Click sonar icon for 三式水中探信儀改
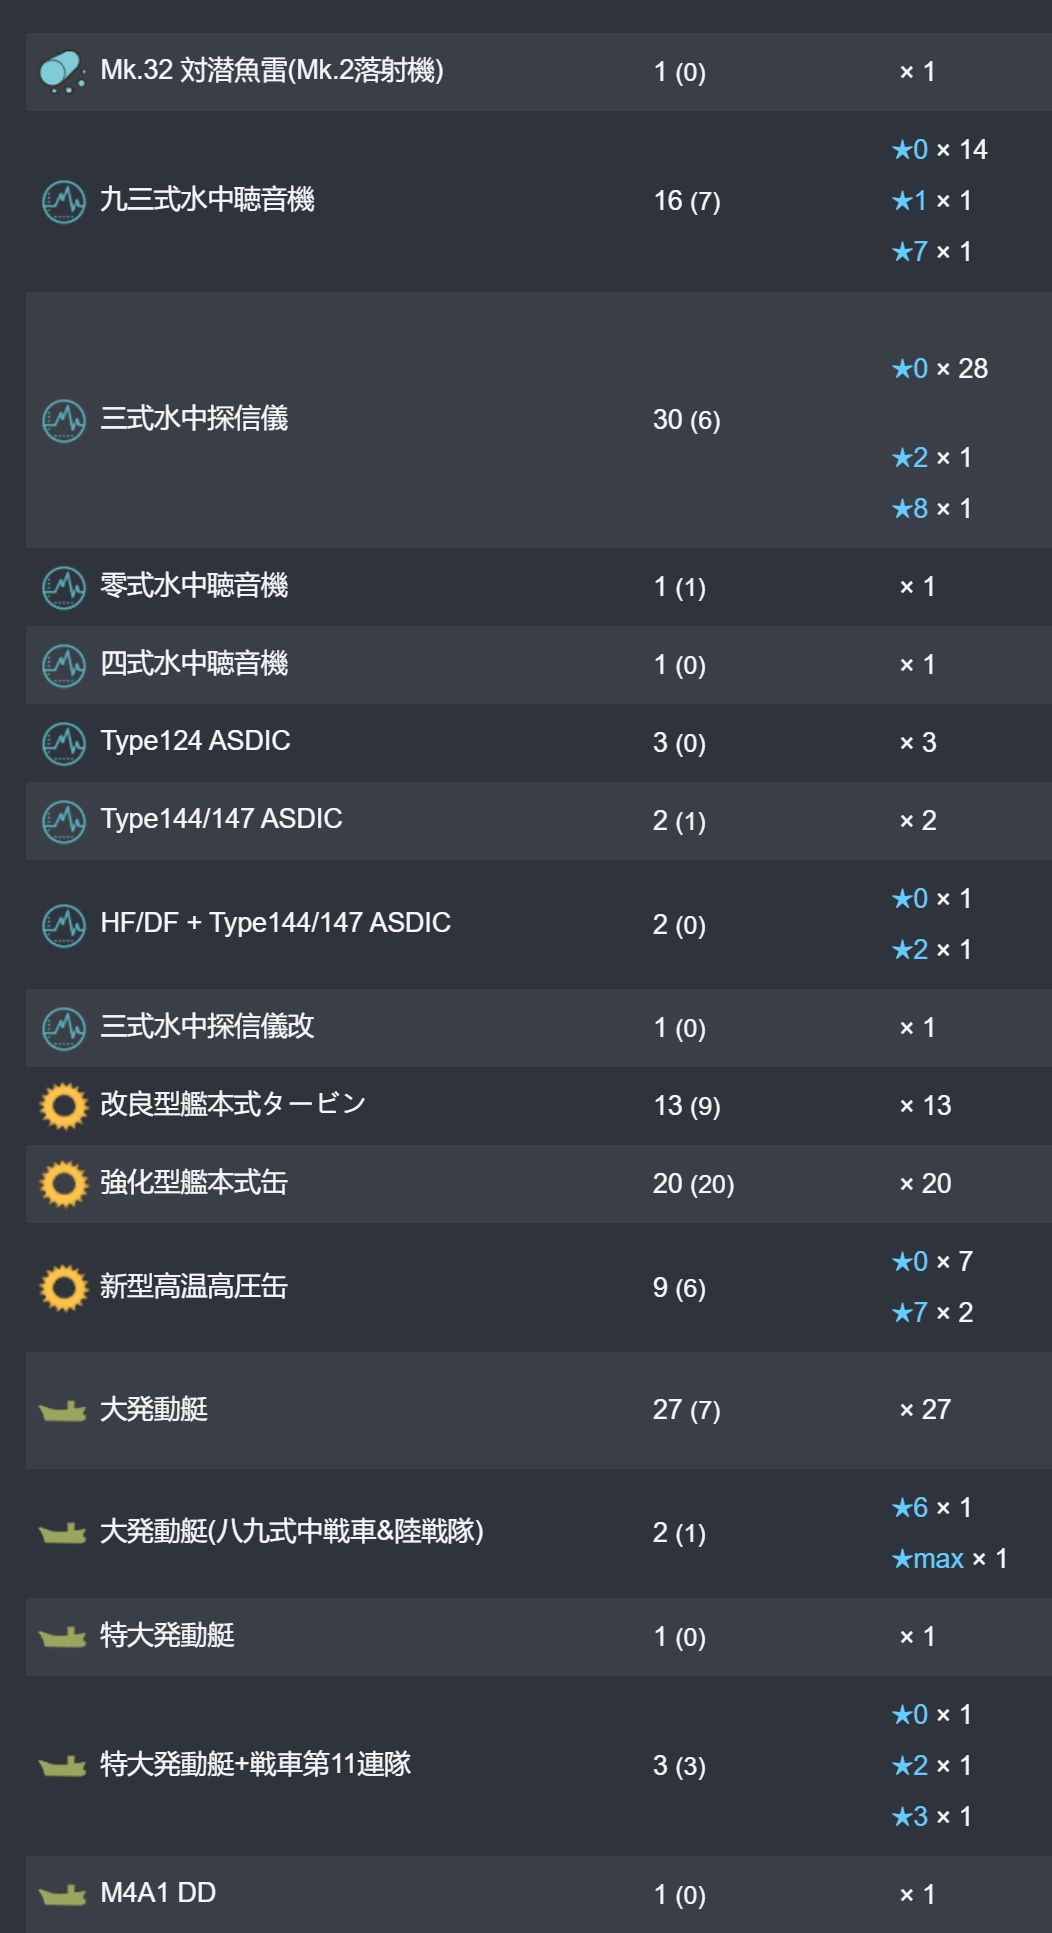 [x=64, y=1028]
